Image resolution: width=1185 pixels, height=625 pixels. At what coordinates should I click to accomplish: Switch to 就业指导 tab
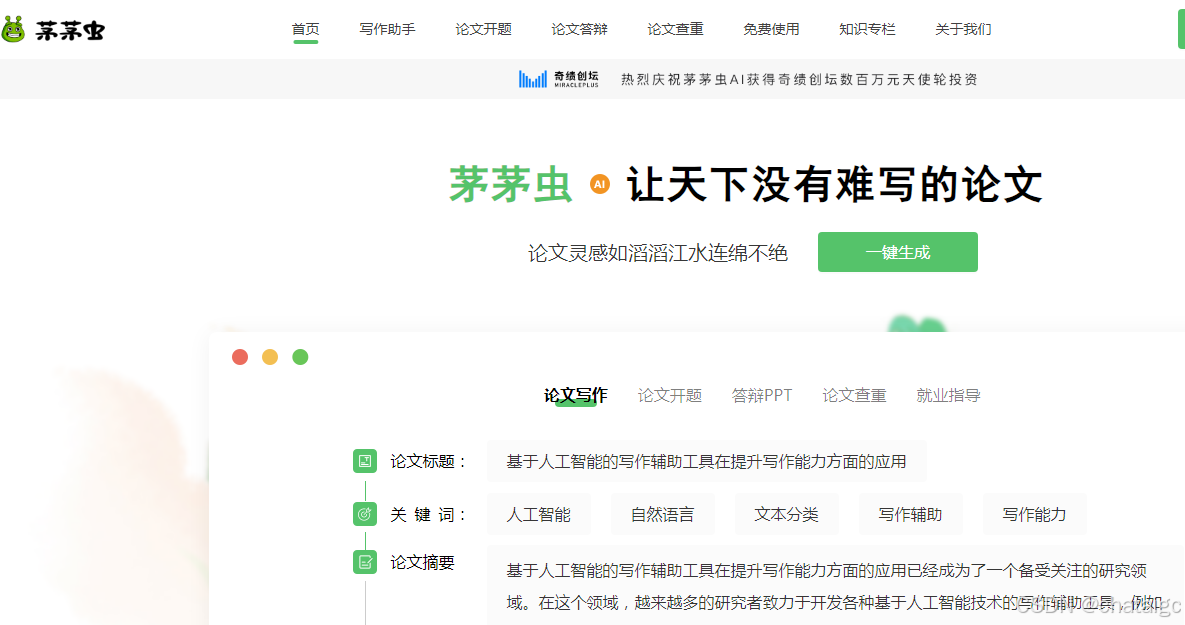(948, 395)
